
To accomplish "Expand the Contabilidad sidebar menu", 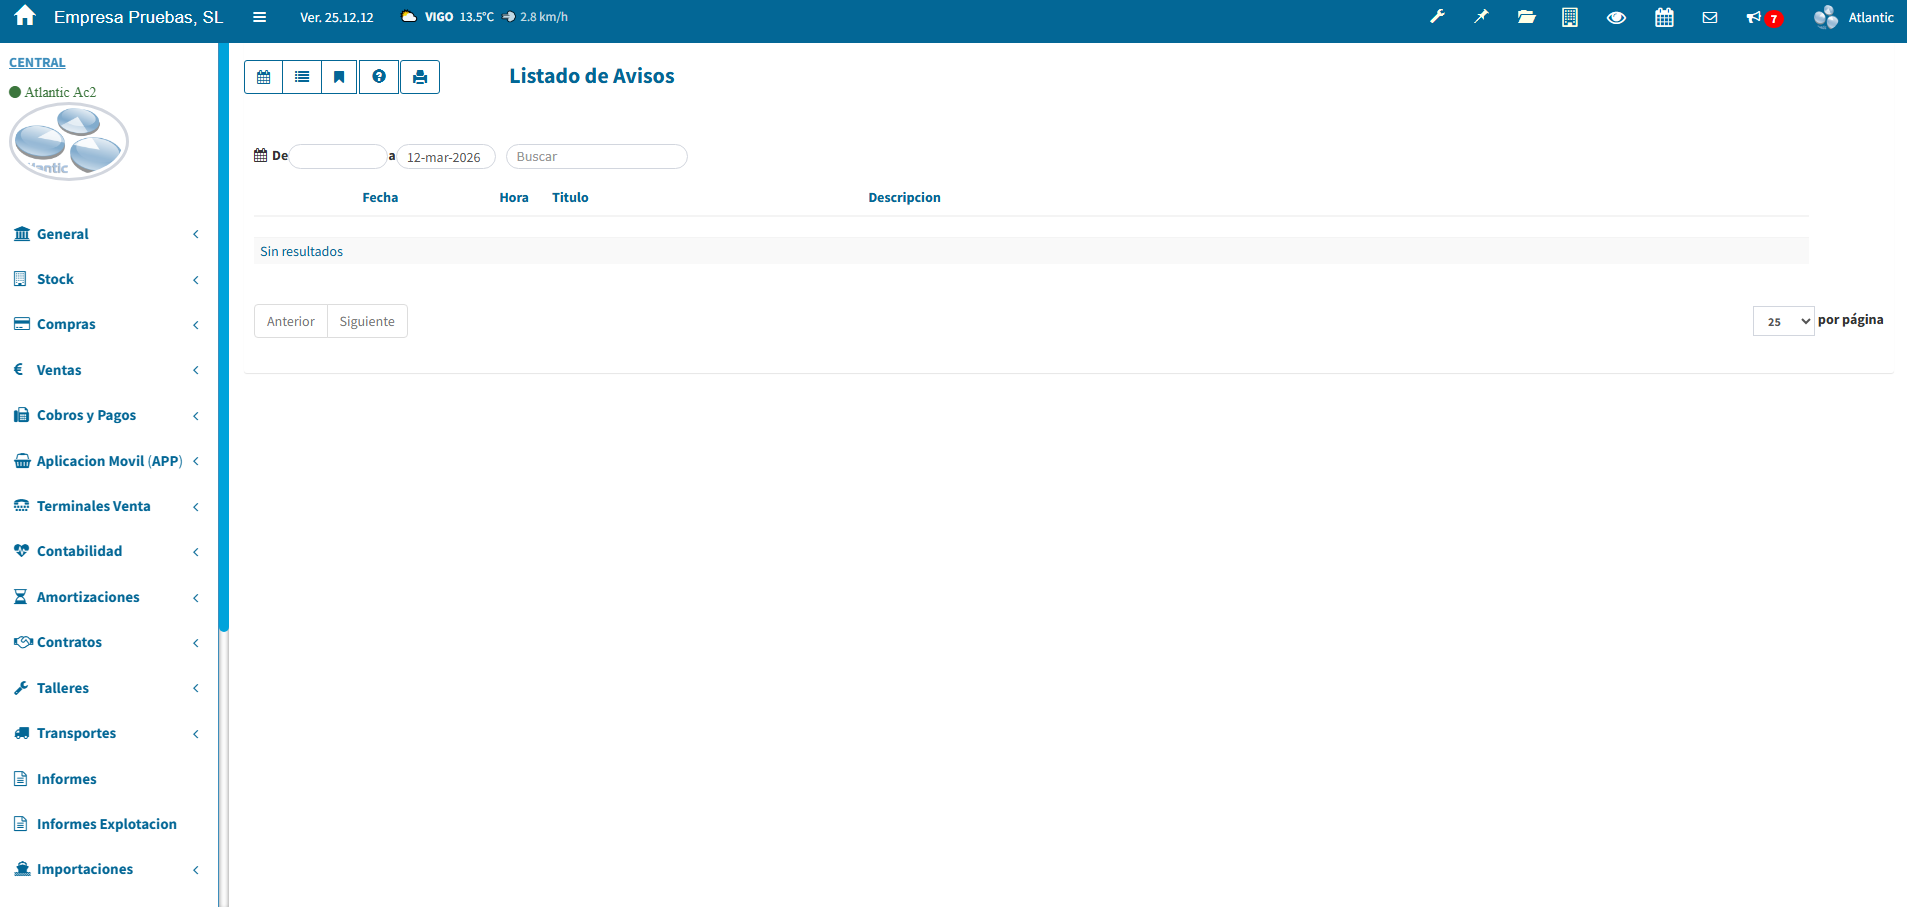I will 79,551.
